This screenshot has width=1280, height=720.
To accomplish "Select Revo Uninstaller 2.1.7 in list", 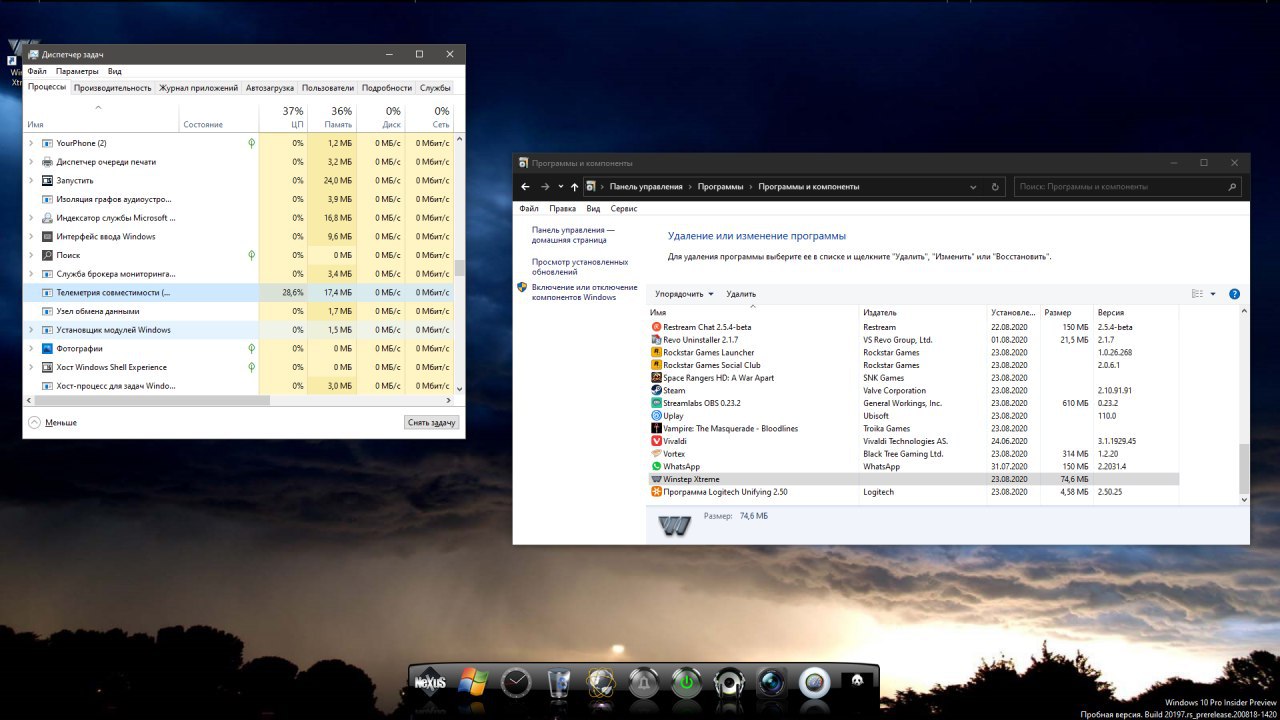I will (913, 340).
